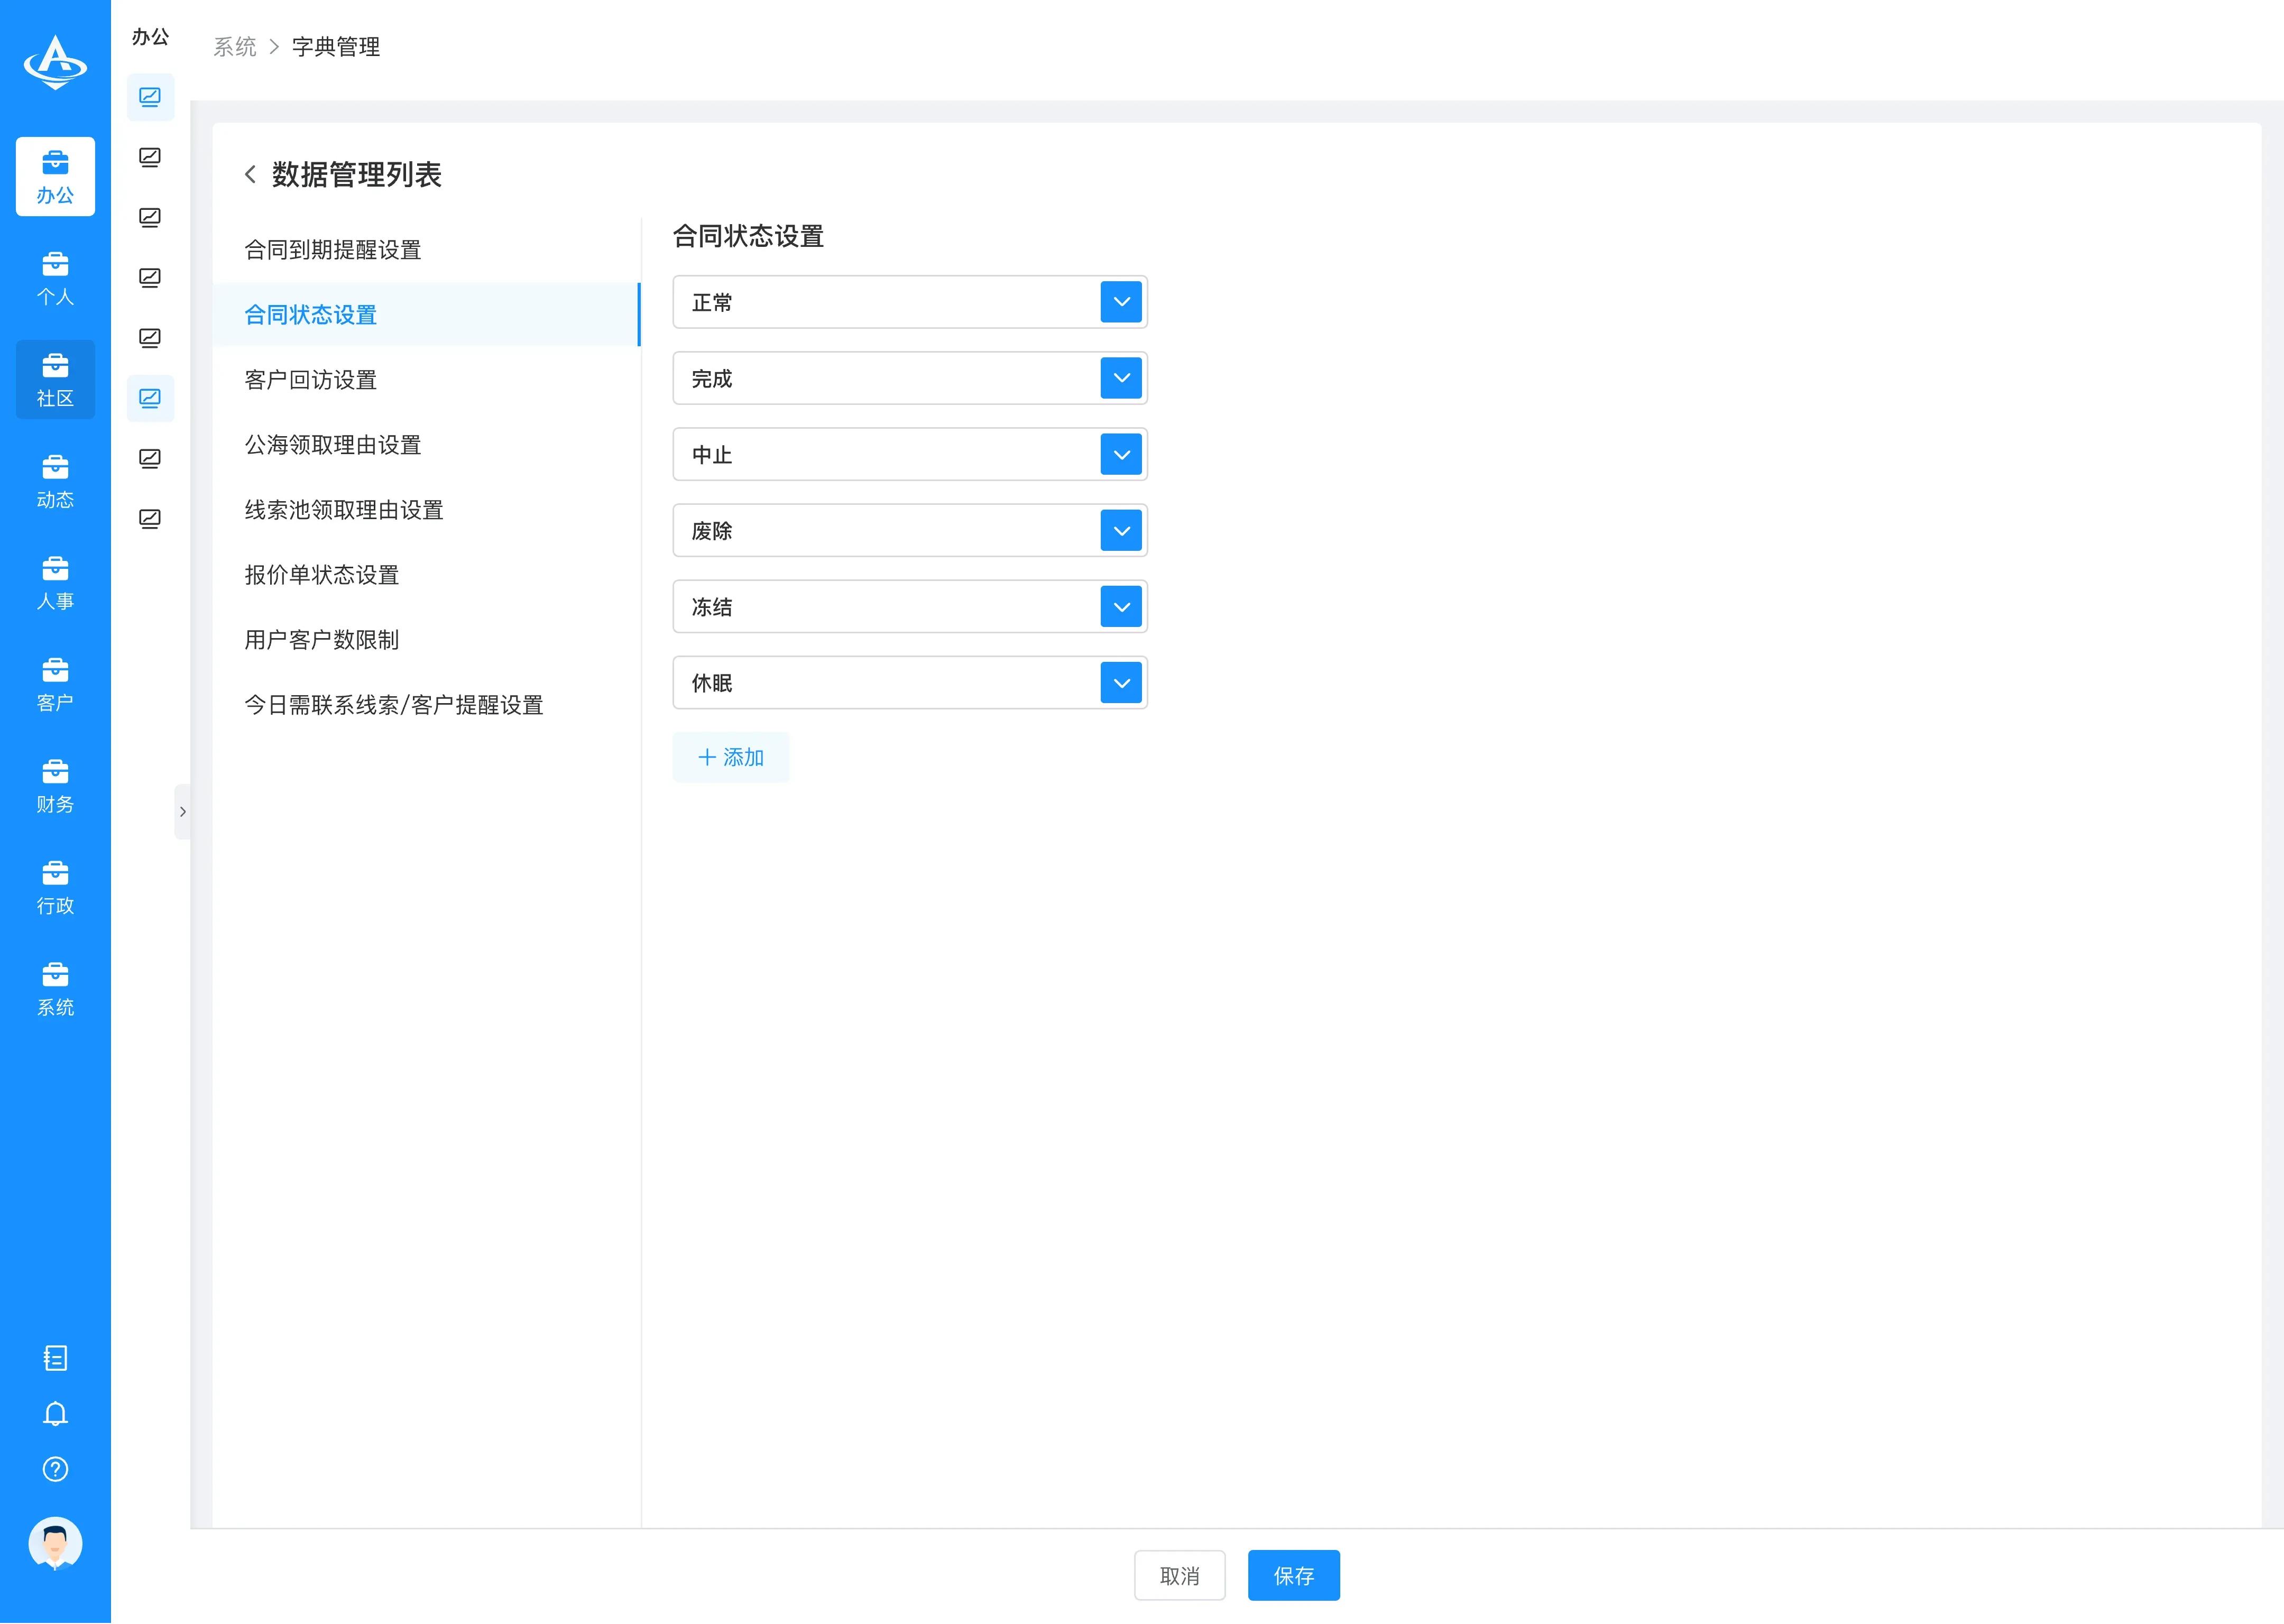This screenshot has height=1624, width=2284.
Task: Click the user avatar at bottom left
Action: pyautogui.click(x=55, y=1543)
